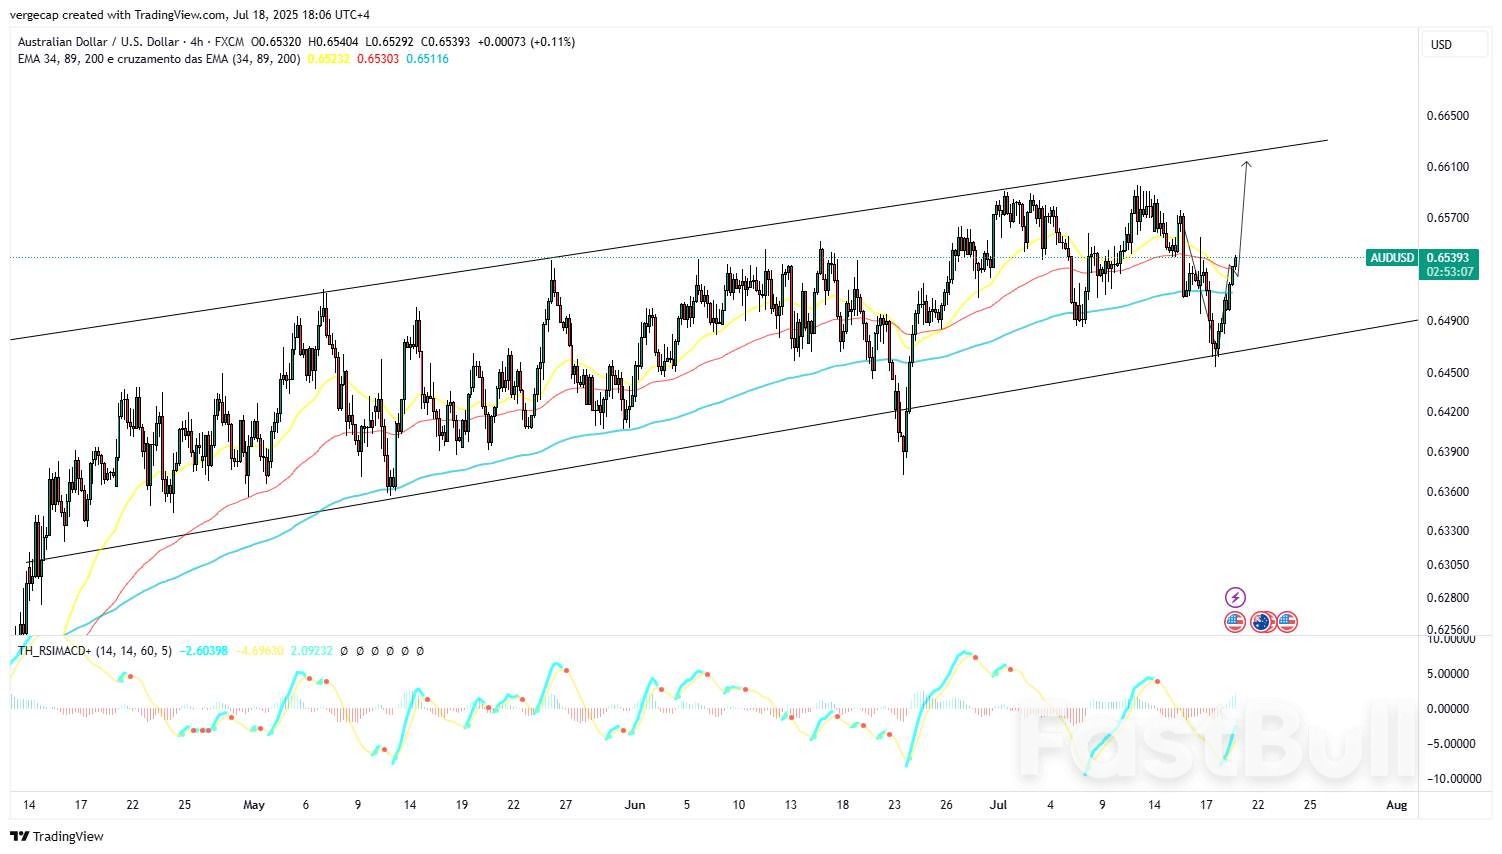The height and width of the screenshot is (854, 1502).
Task: Toggle the third ø visibility symbol
Action: click(x=375, y=651)
